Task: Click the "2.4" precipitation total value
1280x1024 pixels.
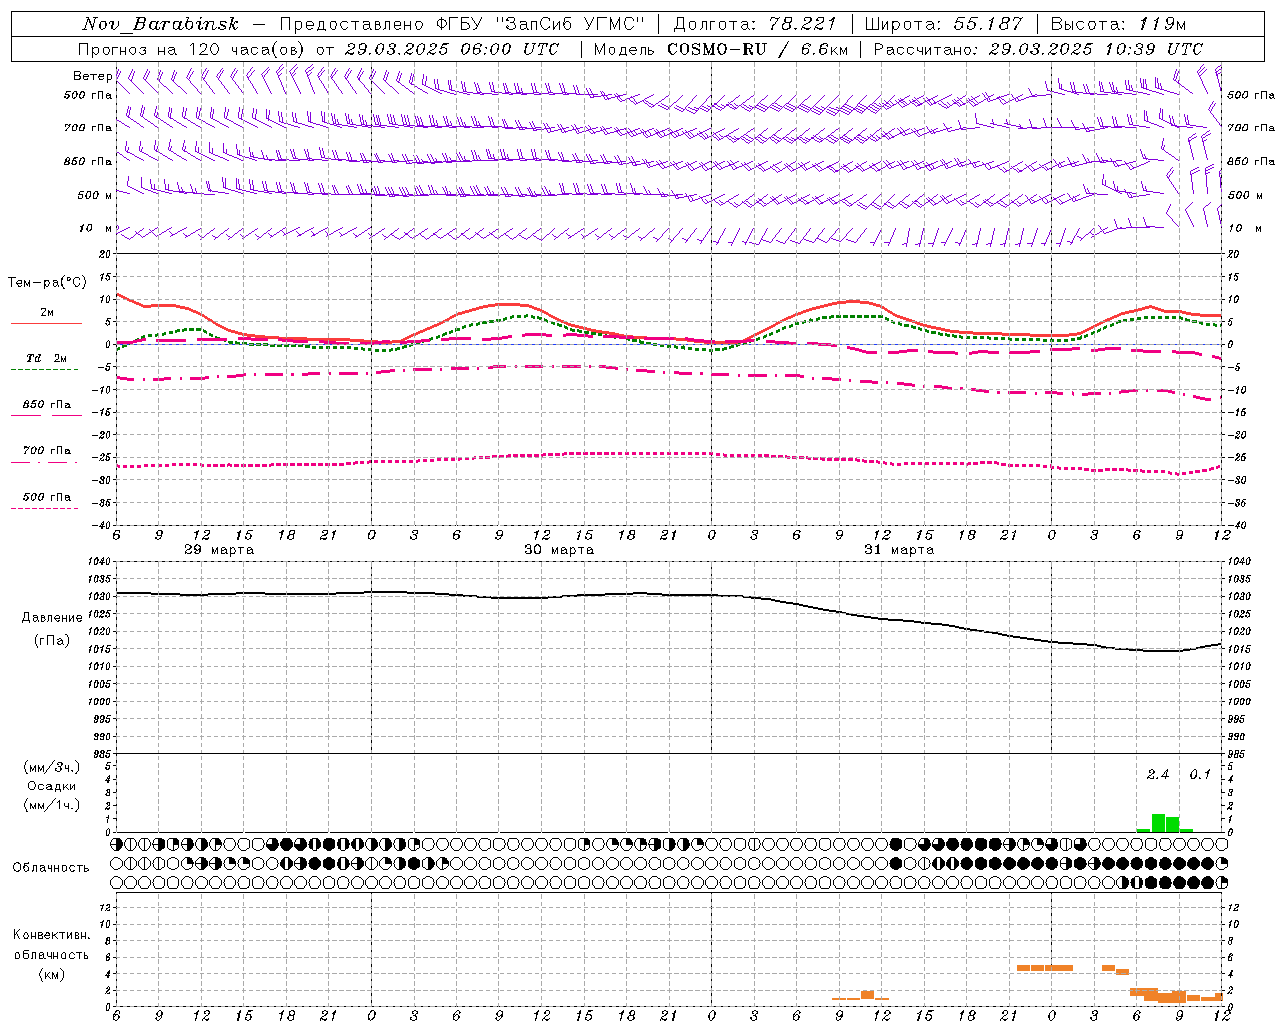Action: 1157,775
